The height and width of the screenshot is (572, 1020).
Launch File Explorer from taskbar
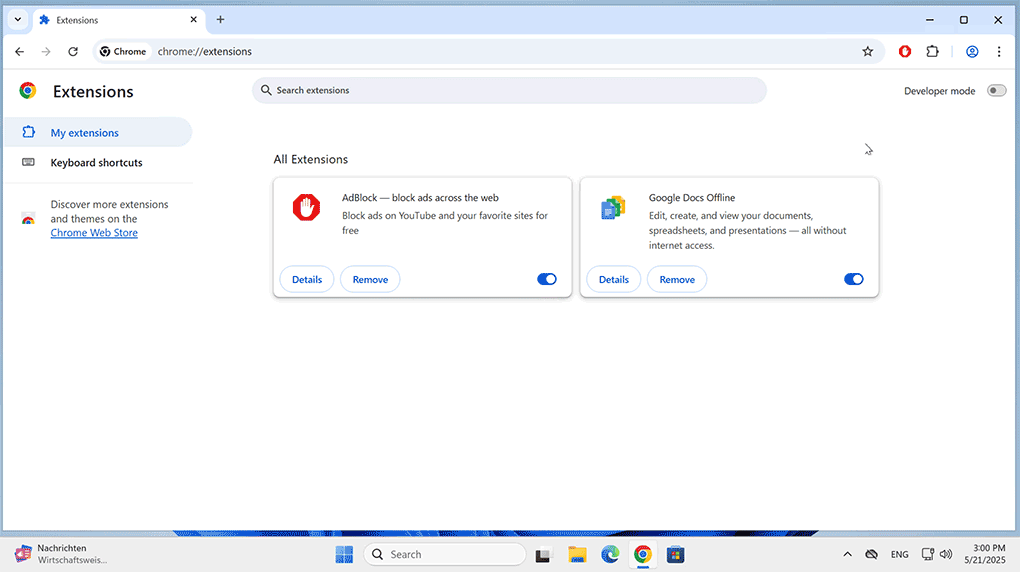577,554
